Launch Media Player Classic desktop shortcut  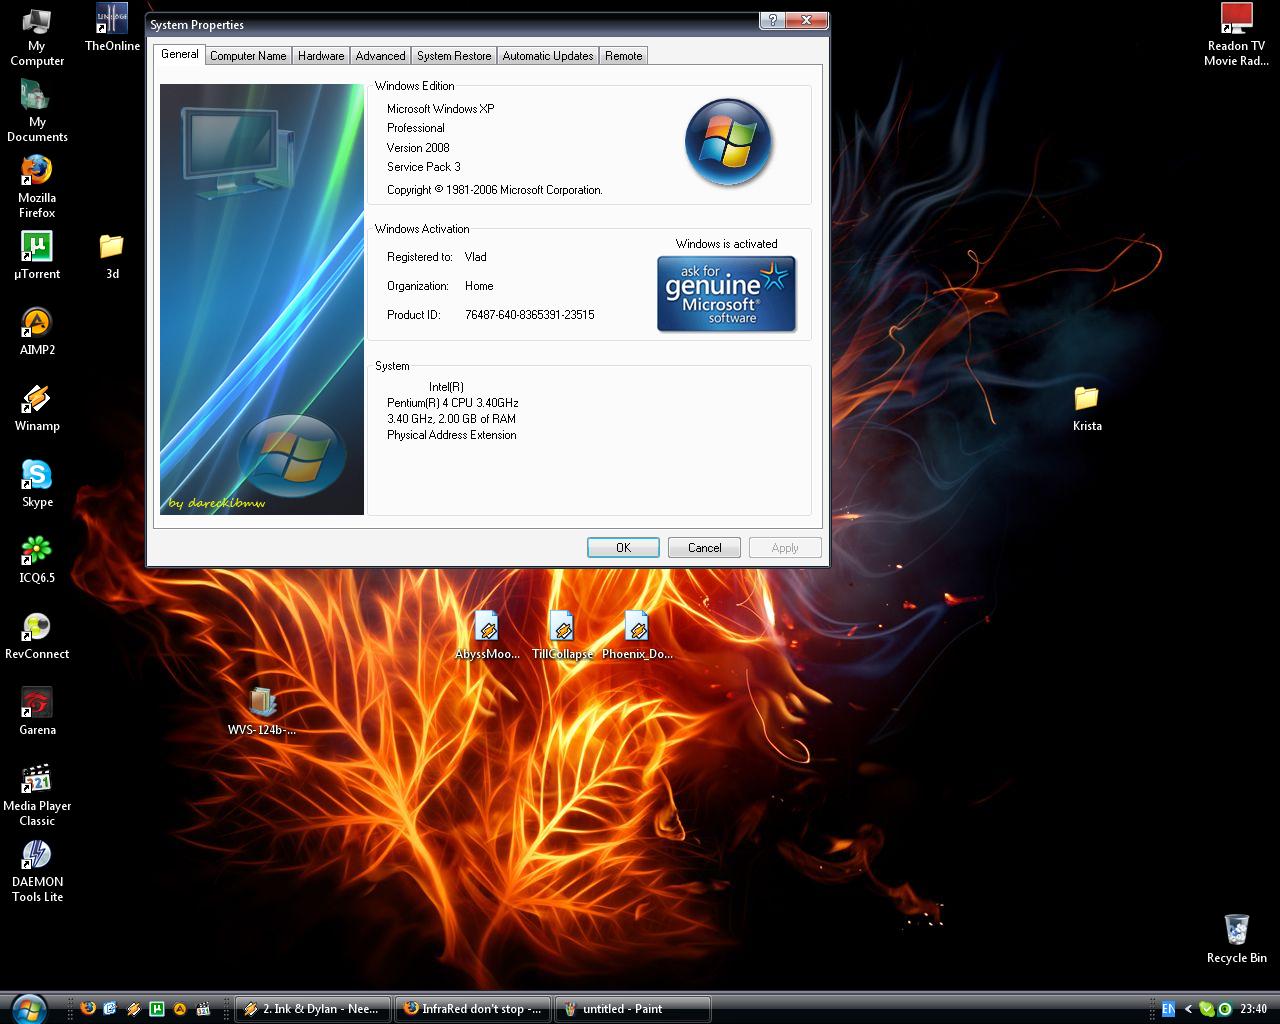(37, 796)
